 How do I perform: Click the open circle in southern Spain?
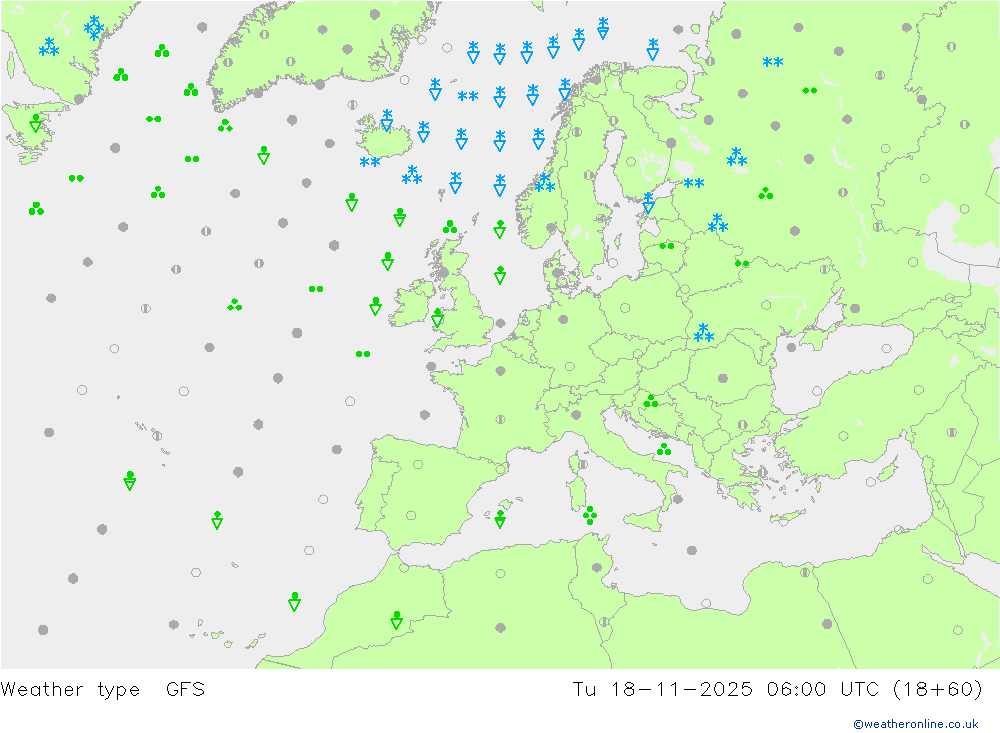point(411,515)
